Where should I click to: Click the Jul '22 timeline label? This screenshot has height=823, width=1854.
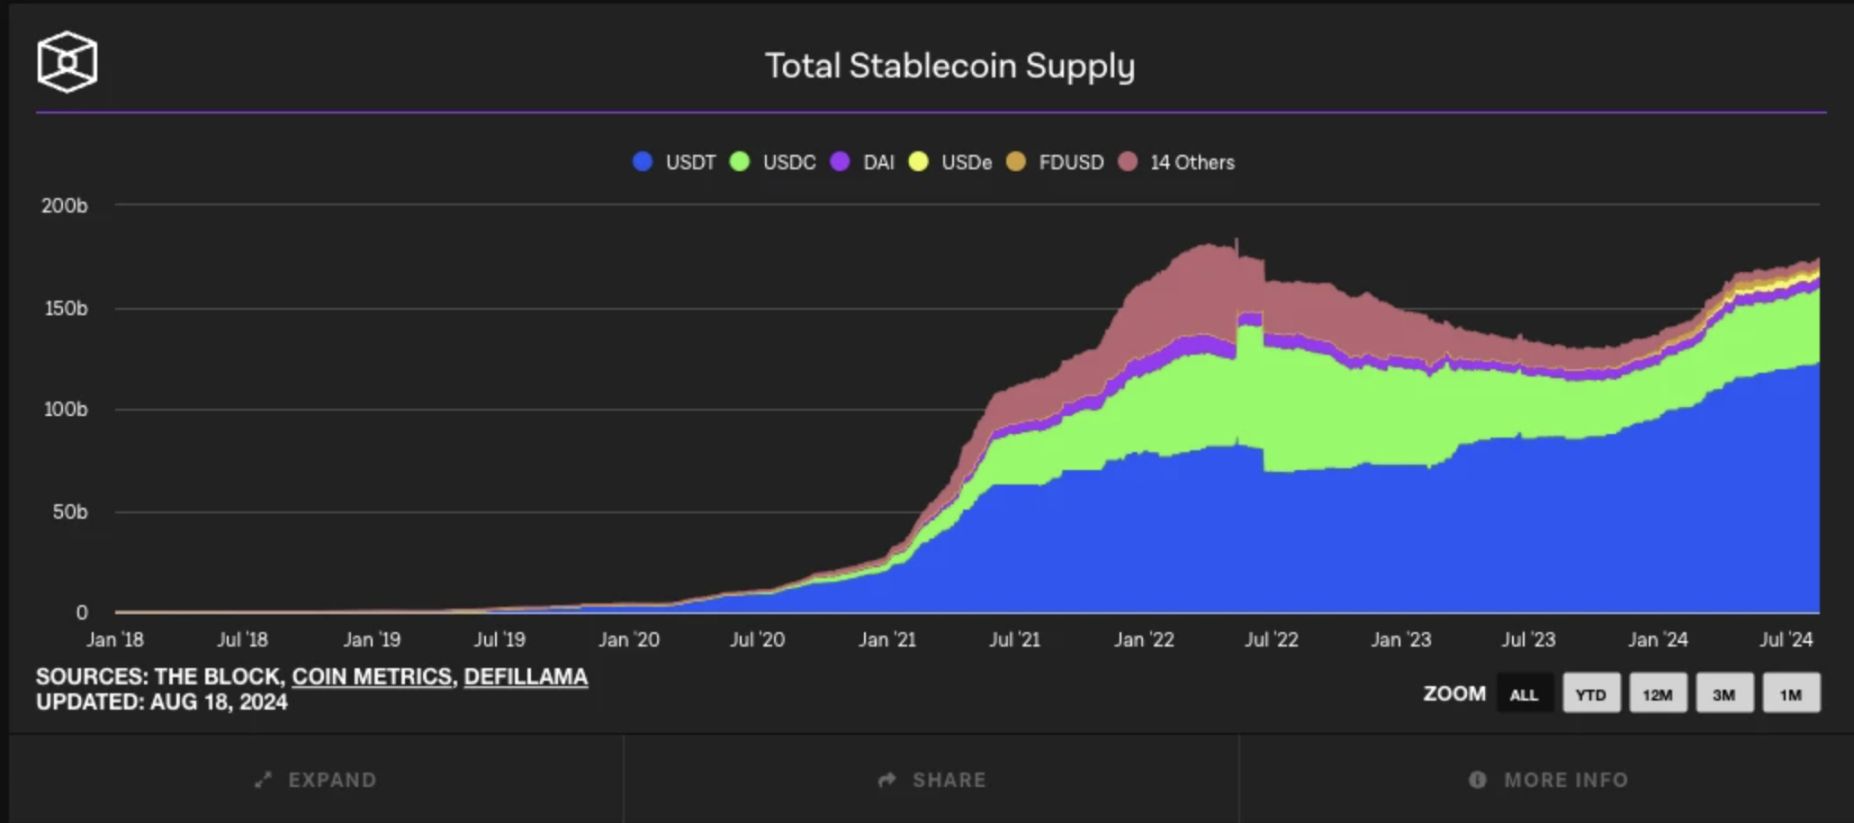[1271, 639]
